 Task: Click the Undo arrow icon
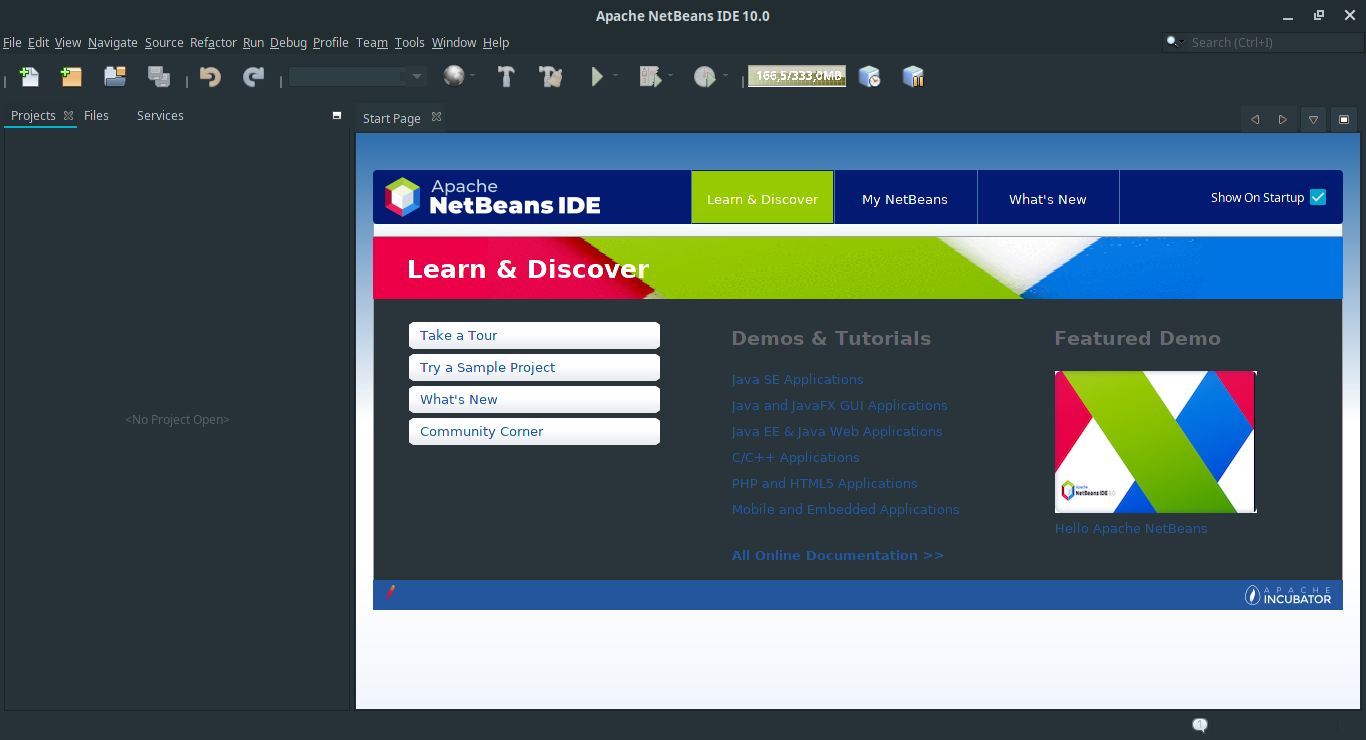tap(210, 77)
